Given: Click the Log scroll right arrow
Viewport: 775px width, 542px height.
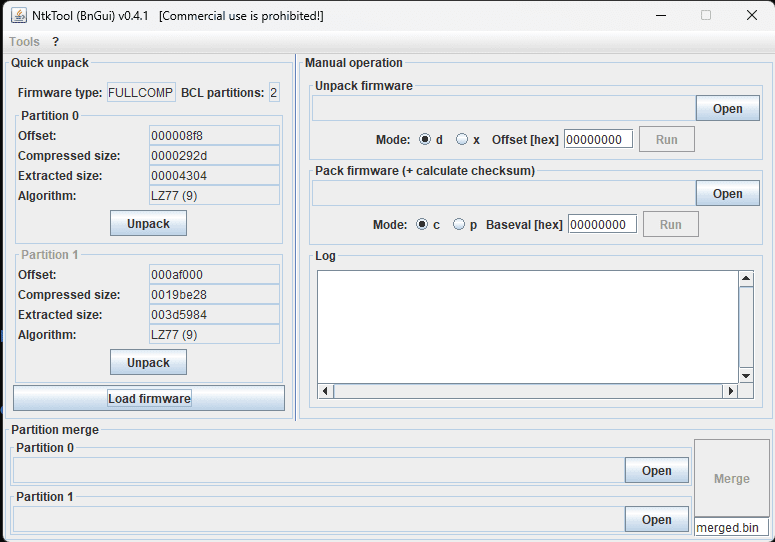Looking at the screenshot, I should point(730,391).
